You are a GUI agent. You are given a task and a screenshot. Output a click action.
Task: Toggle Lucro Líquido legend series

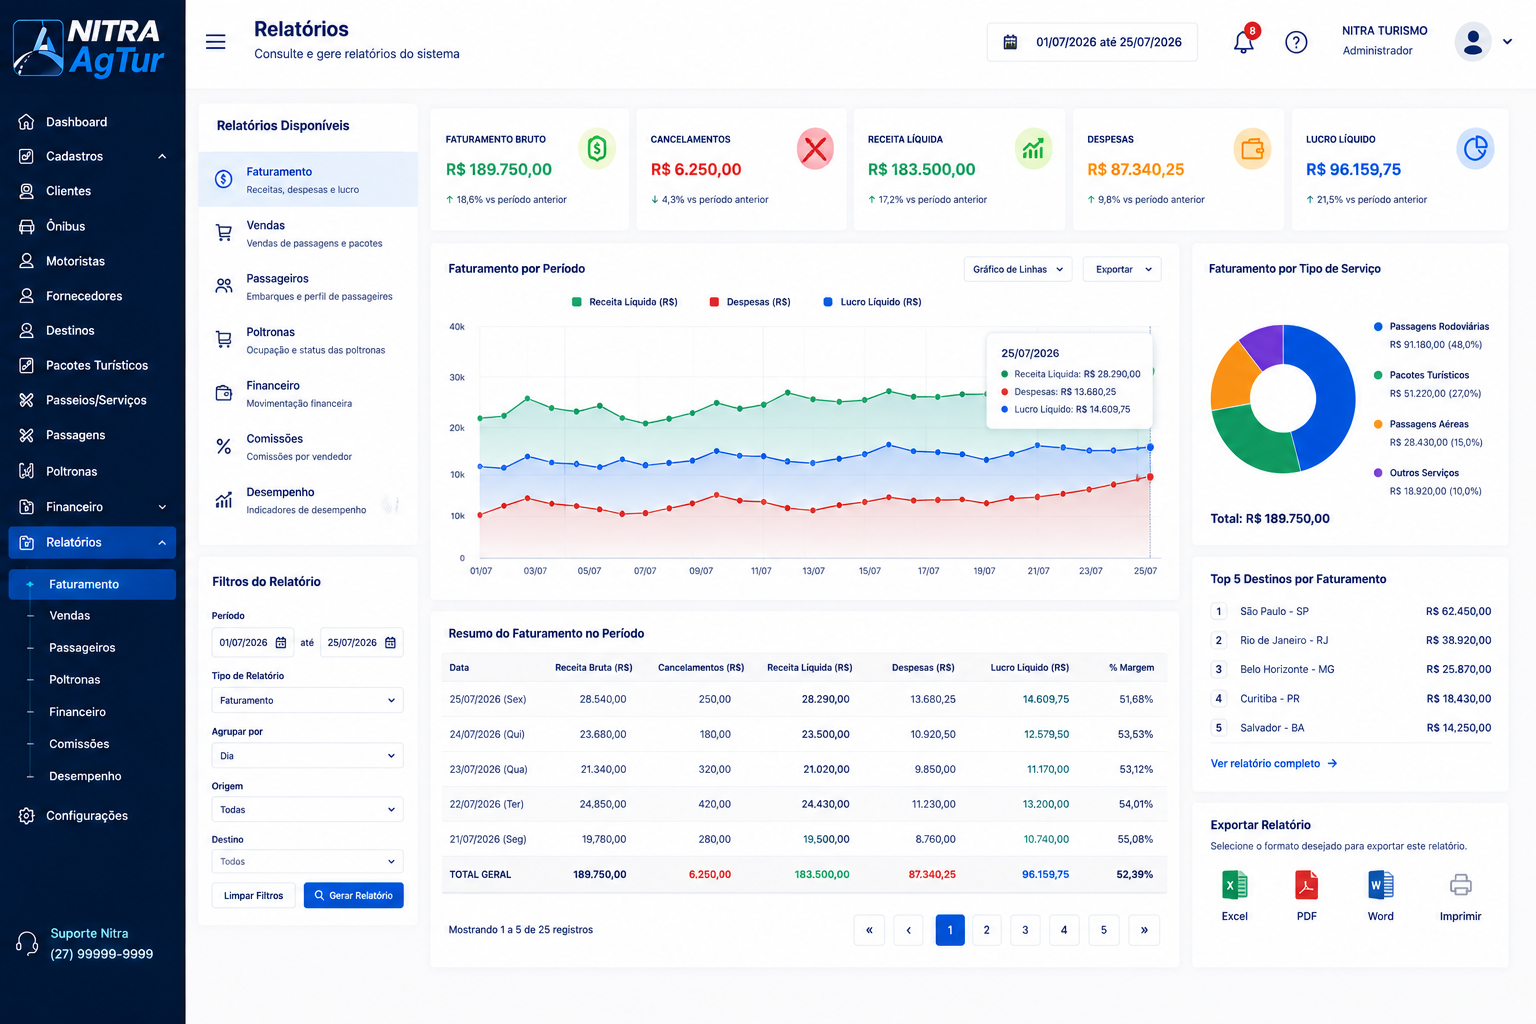(872, 302)
